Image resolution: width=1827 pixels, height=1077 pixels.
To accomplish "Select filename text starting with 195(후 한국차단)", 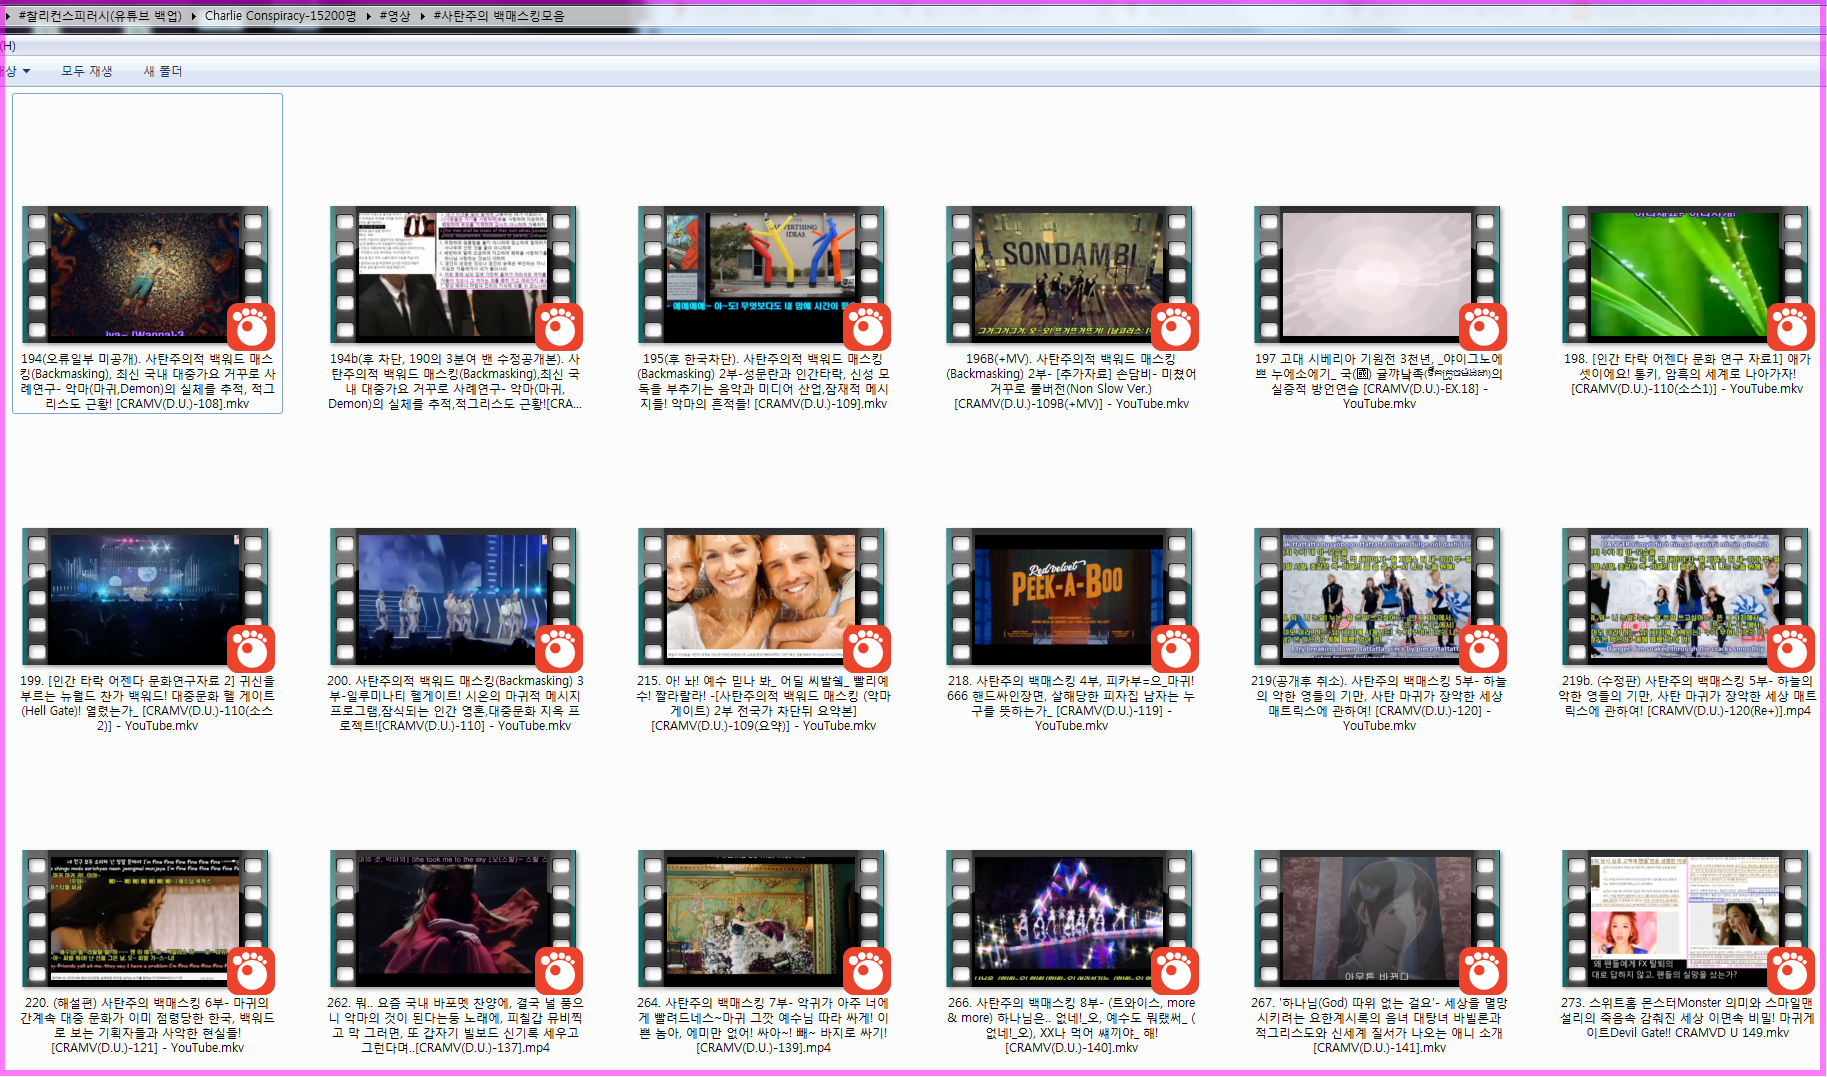I will coord(763,381).
